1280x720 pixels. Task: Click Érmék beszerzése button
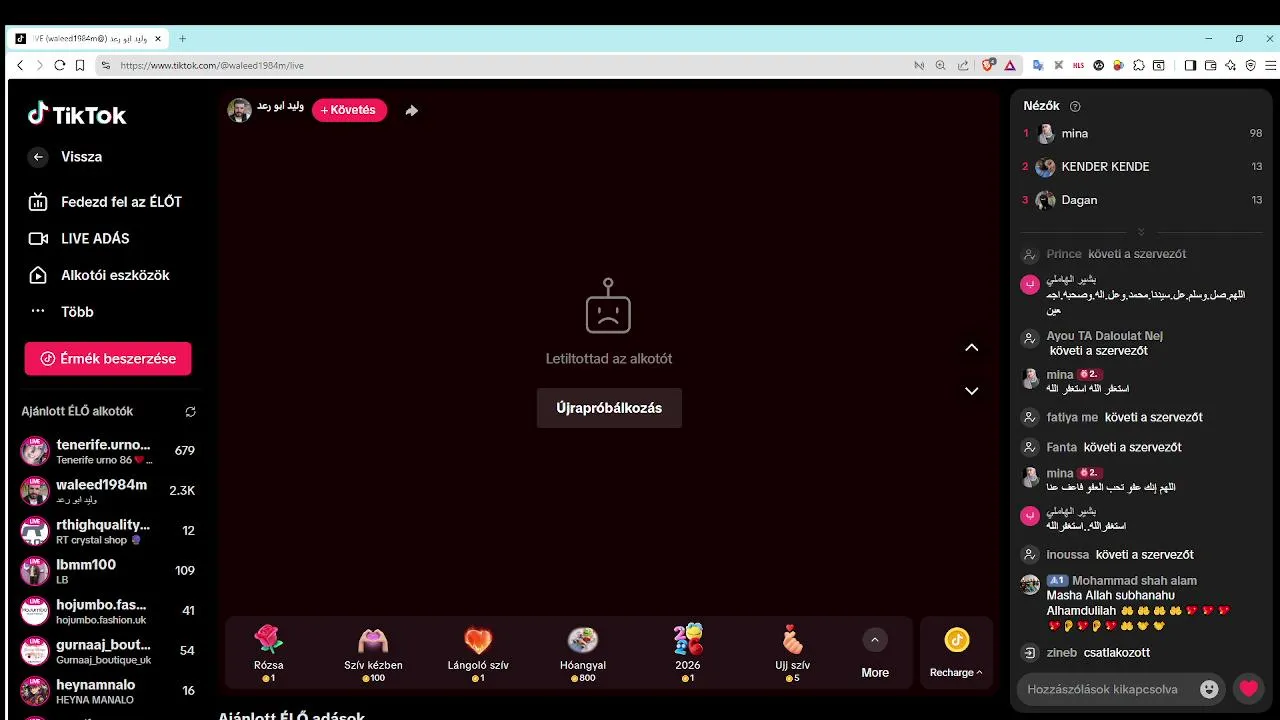(x=108, y=358)
